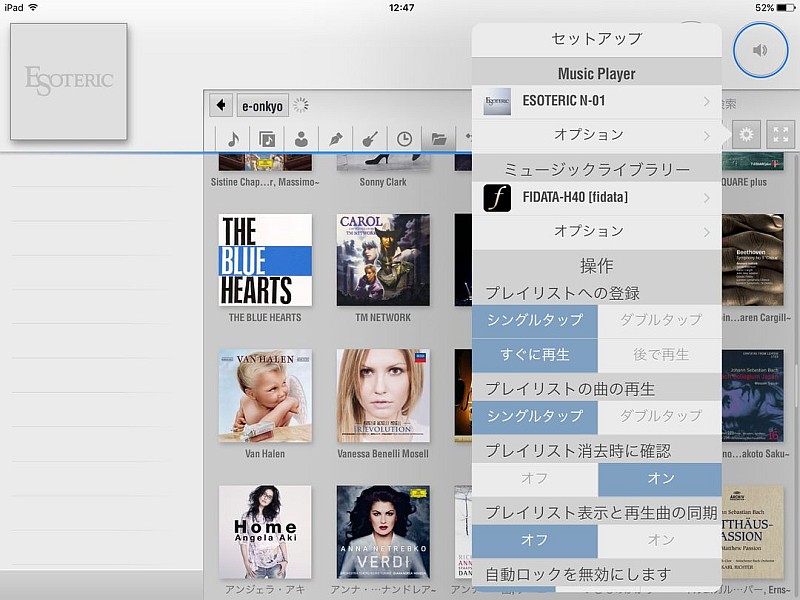Click the セットアップ popup title
Screen dimensions: 800x600
(x=596, y=39)
